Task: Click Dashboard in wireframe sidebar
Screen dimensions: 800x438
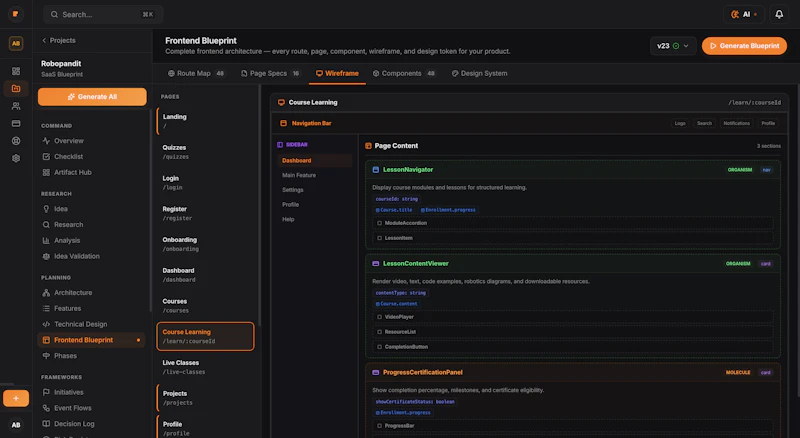Action: pos(314,160)
